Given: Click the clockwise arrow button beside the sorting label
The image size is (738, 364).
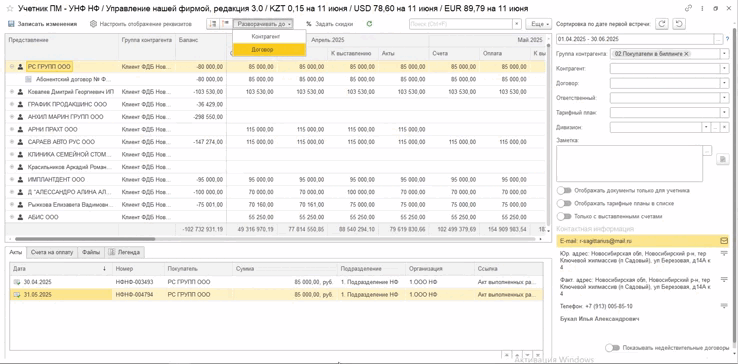Looking at the screenshot, I should tap(662, 24).
